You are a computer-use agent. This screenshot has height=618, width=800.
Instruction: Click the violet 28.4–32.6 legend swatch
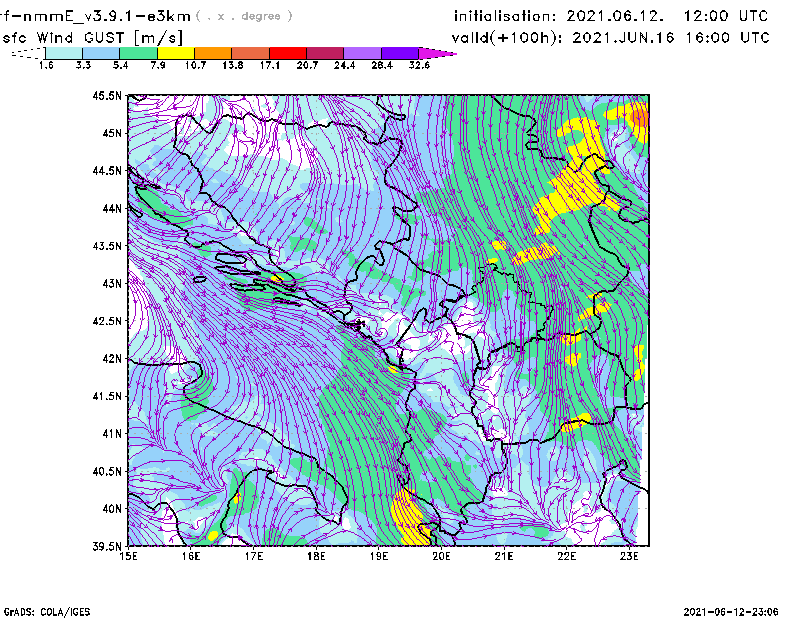click(x=400, y=53)
